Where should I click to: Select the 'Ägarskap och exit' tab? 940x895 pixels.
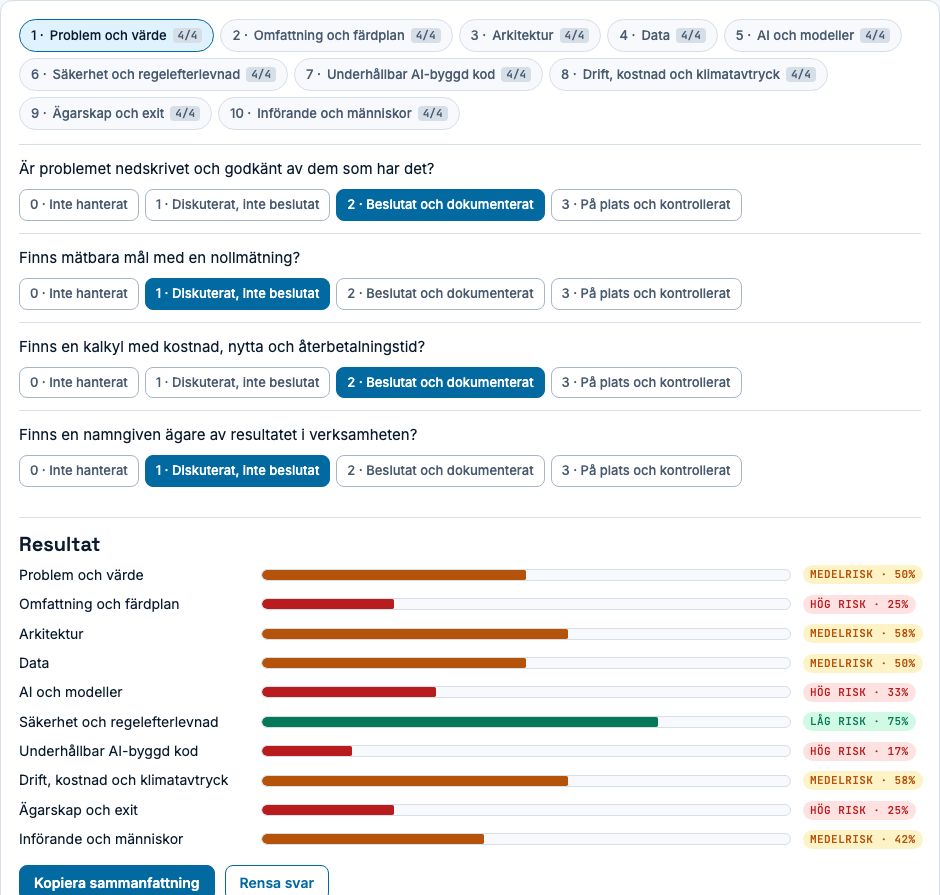115,113
